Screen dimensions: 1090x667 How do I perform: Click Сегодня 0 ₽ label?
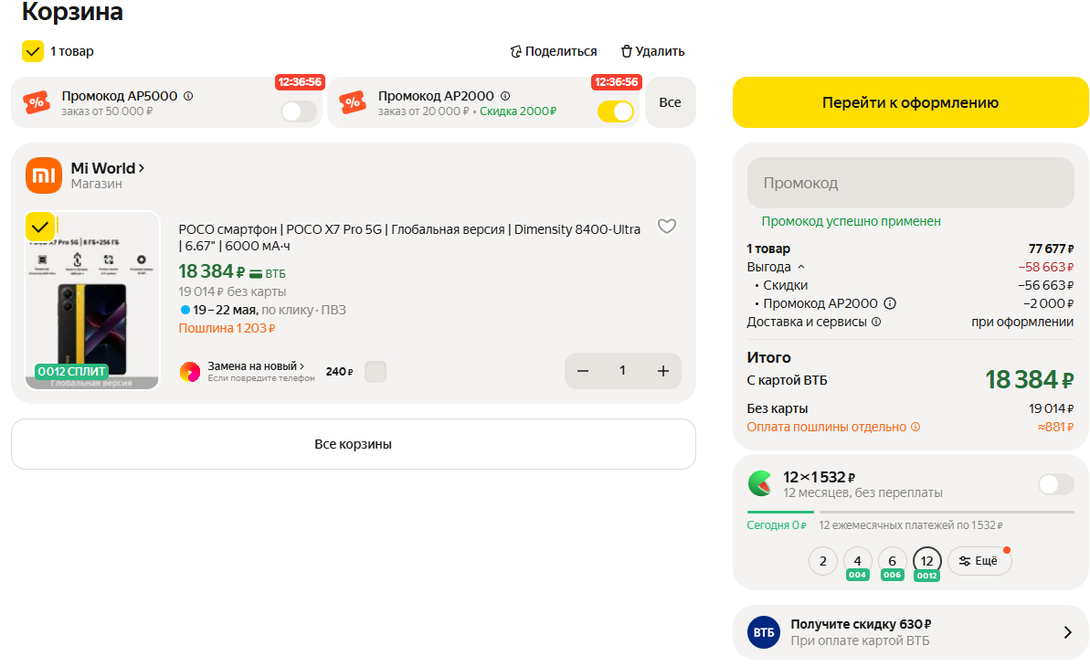coord(776,525)
